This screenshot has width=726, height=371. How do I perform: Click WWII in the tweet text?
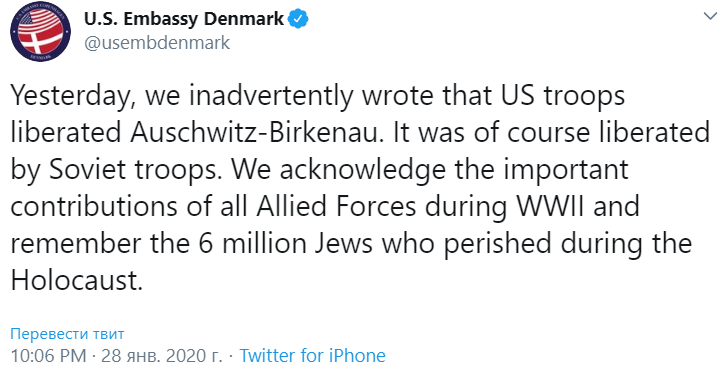[551, 207]
